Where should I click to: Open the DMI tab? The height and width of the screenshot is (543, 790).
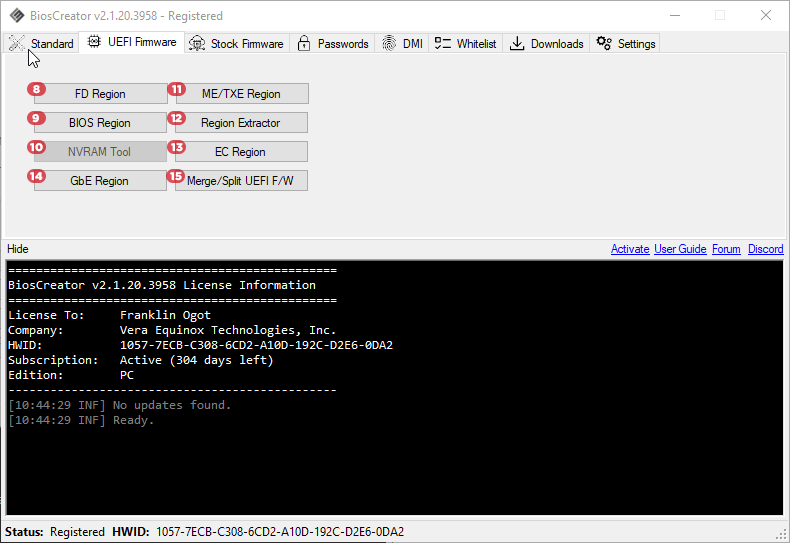pyautogui.click(x=402, y=44)
